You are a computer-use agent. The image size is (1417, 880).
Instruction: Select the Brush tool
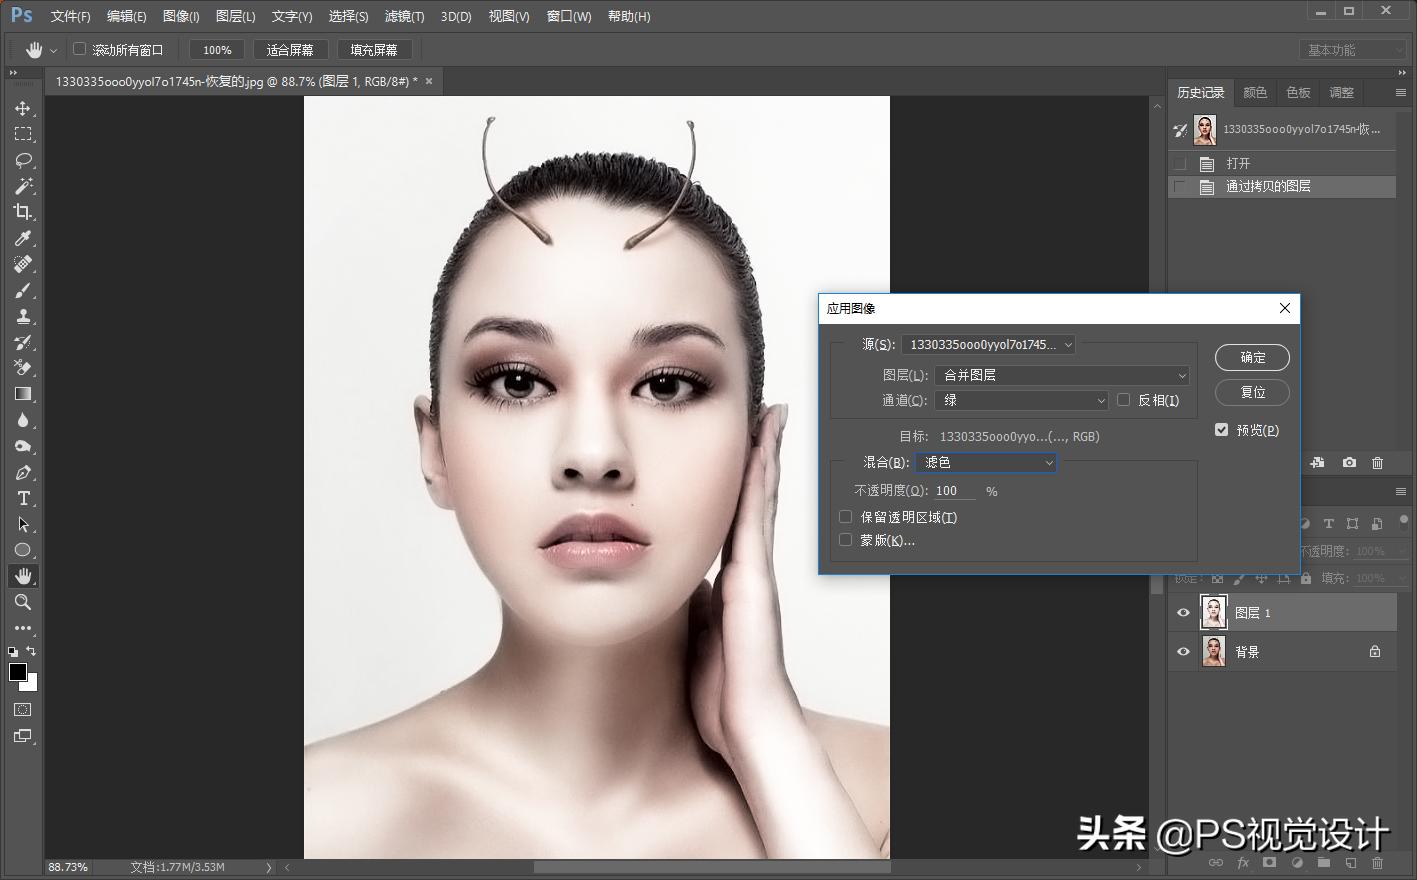pos(23,290)
